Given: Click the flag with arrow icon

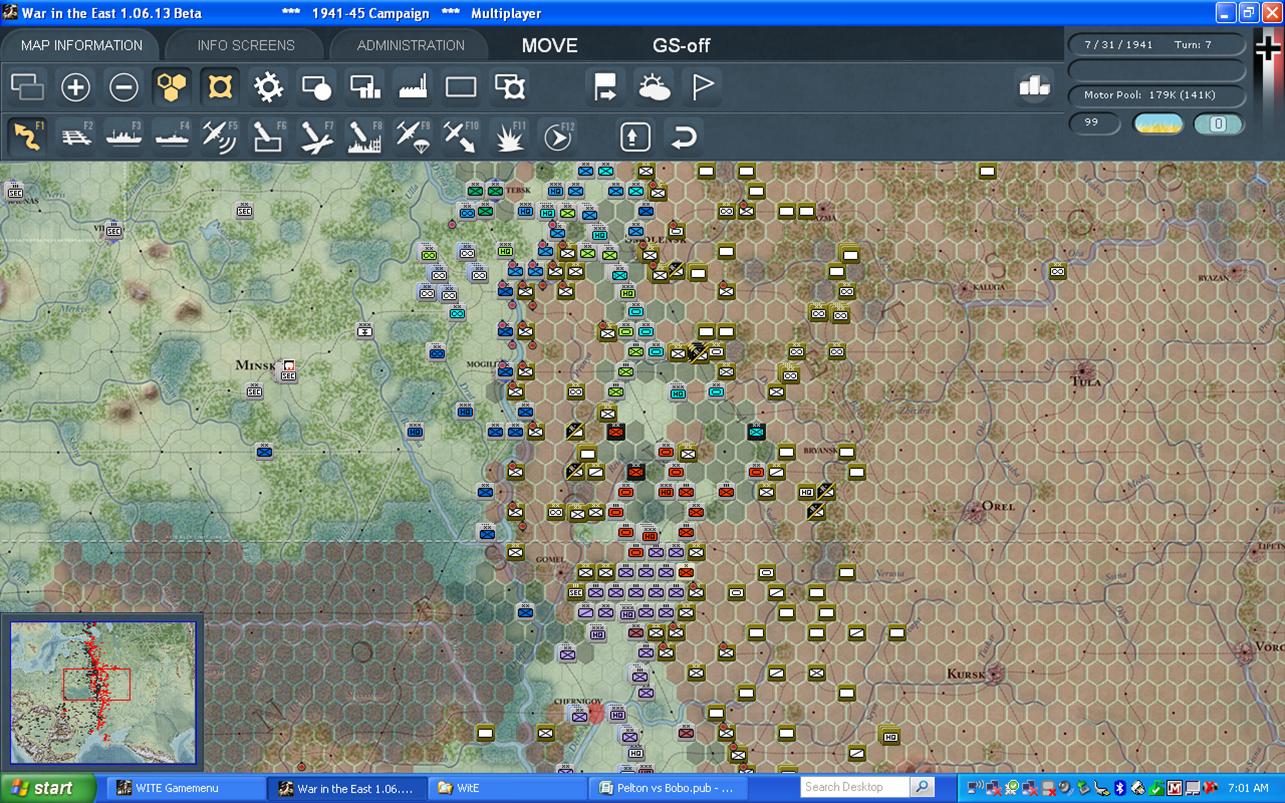Looking at the screenshot, I should [x=606, y=88].
